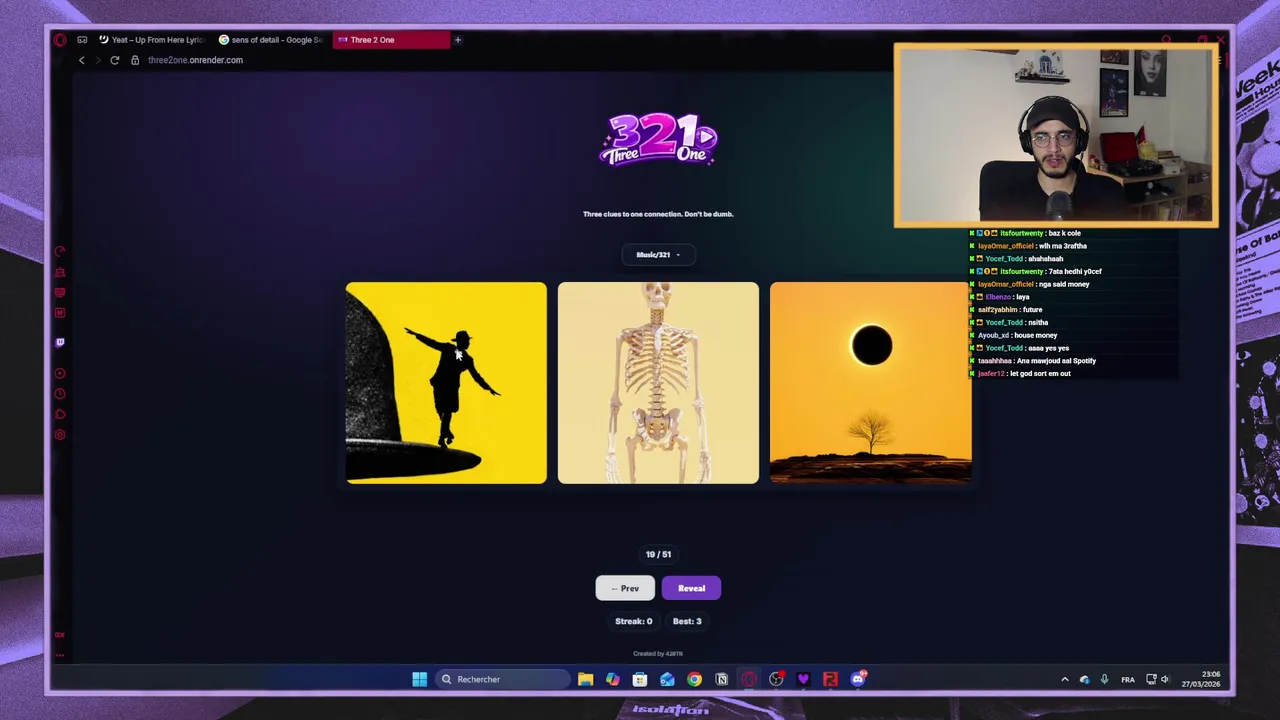Open GX Corner in the sidebar
This screenshot has width=1280, height=720.
[60, 293]
